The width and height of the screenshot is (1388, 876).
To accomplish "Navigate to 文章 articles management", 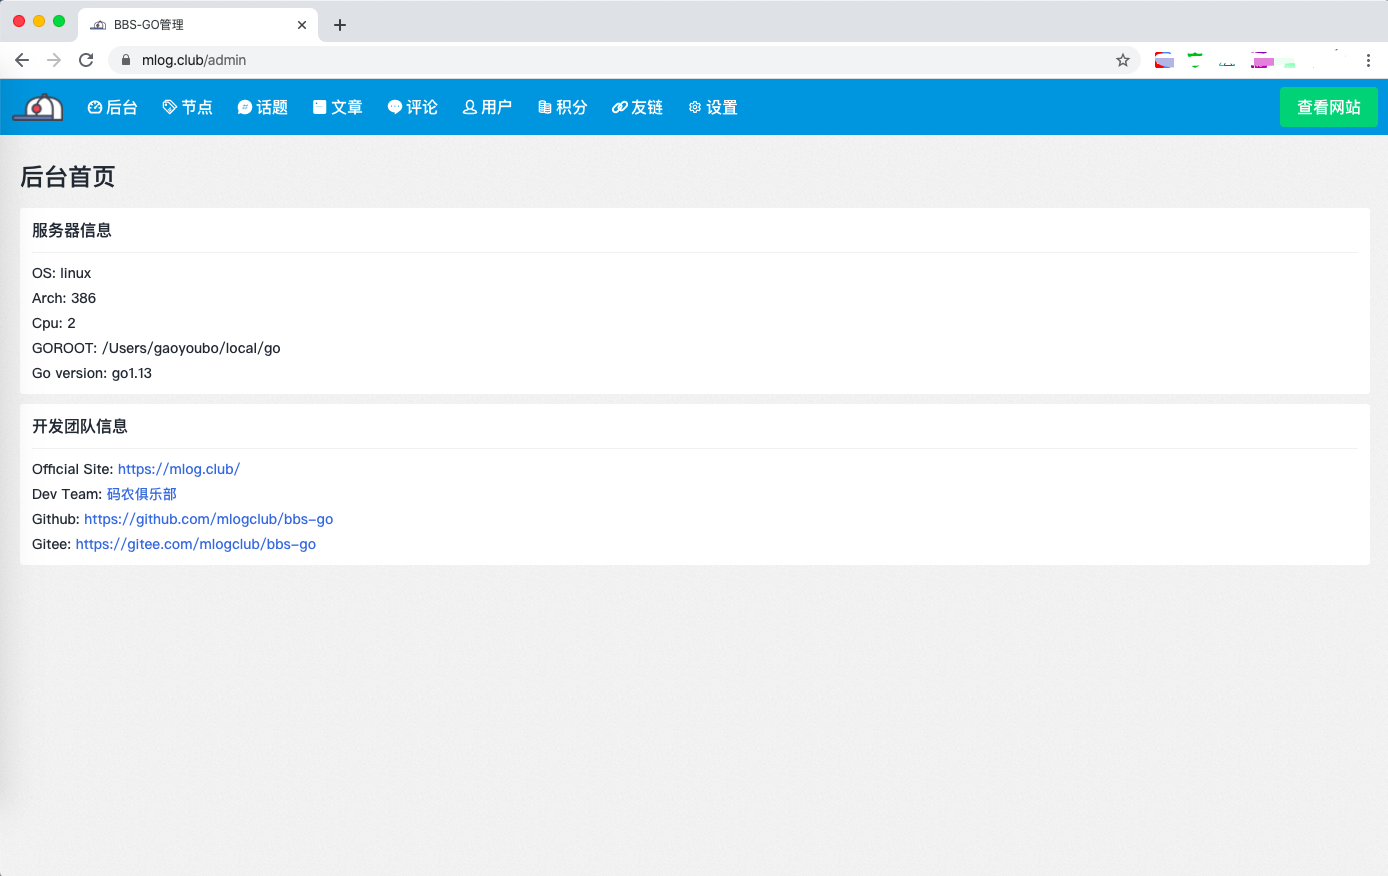I will tap(338, 107).
